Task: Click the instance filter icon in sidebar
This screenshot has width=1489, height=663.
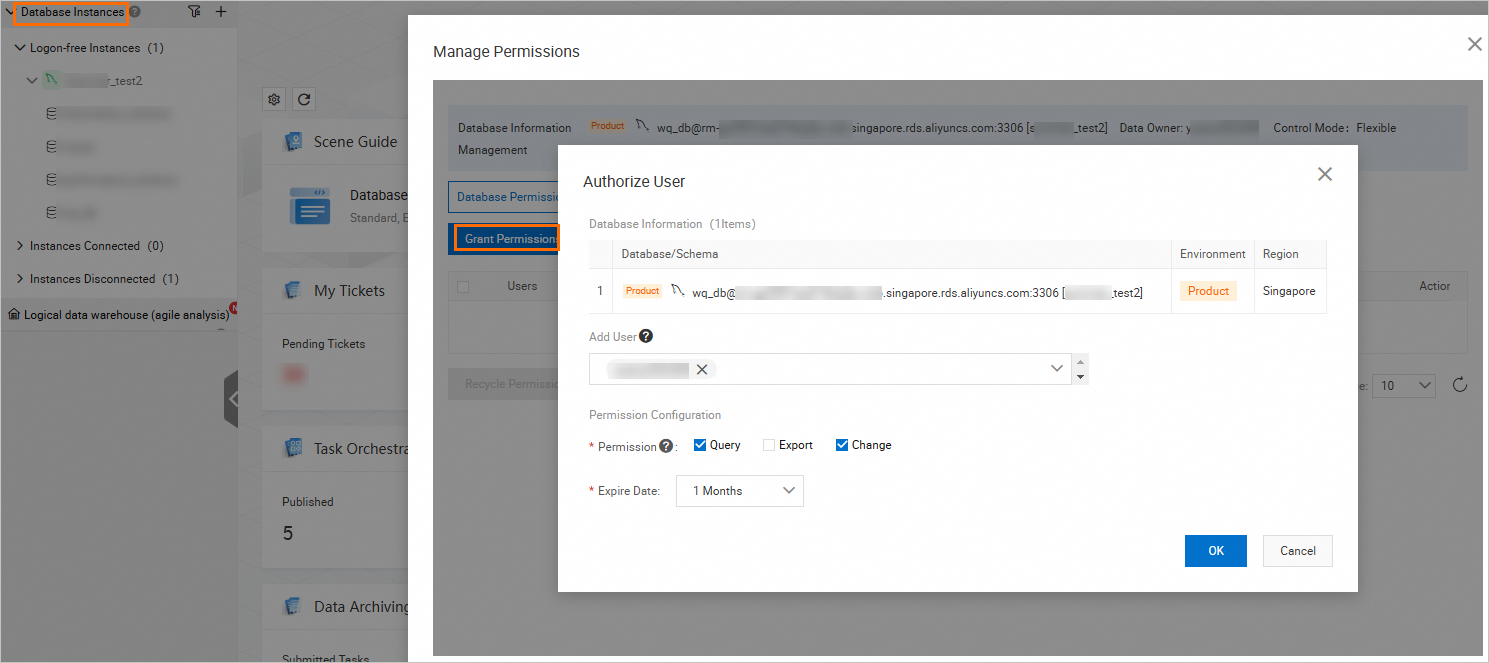Action: [x=194, y=12]
